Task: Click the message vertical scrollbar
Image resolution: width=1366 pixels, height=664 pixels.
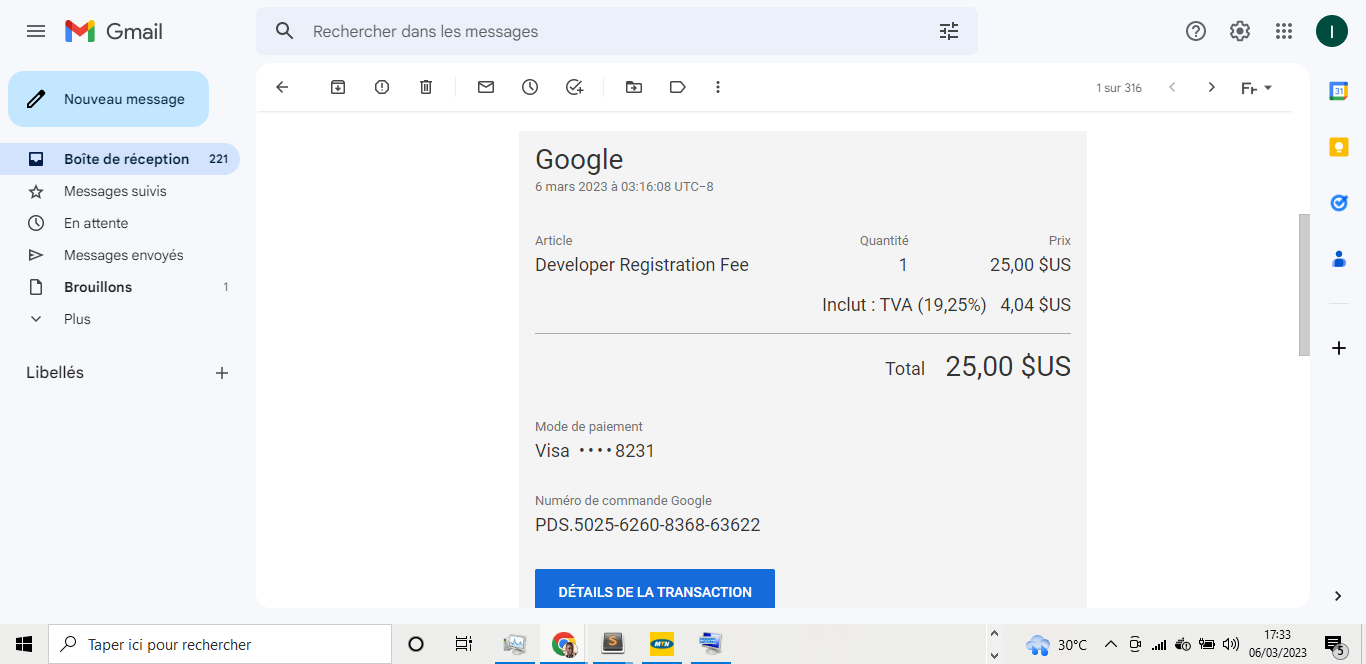Action: pos(1303,284)
